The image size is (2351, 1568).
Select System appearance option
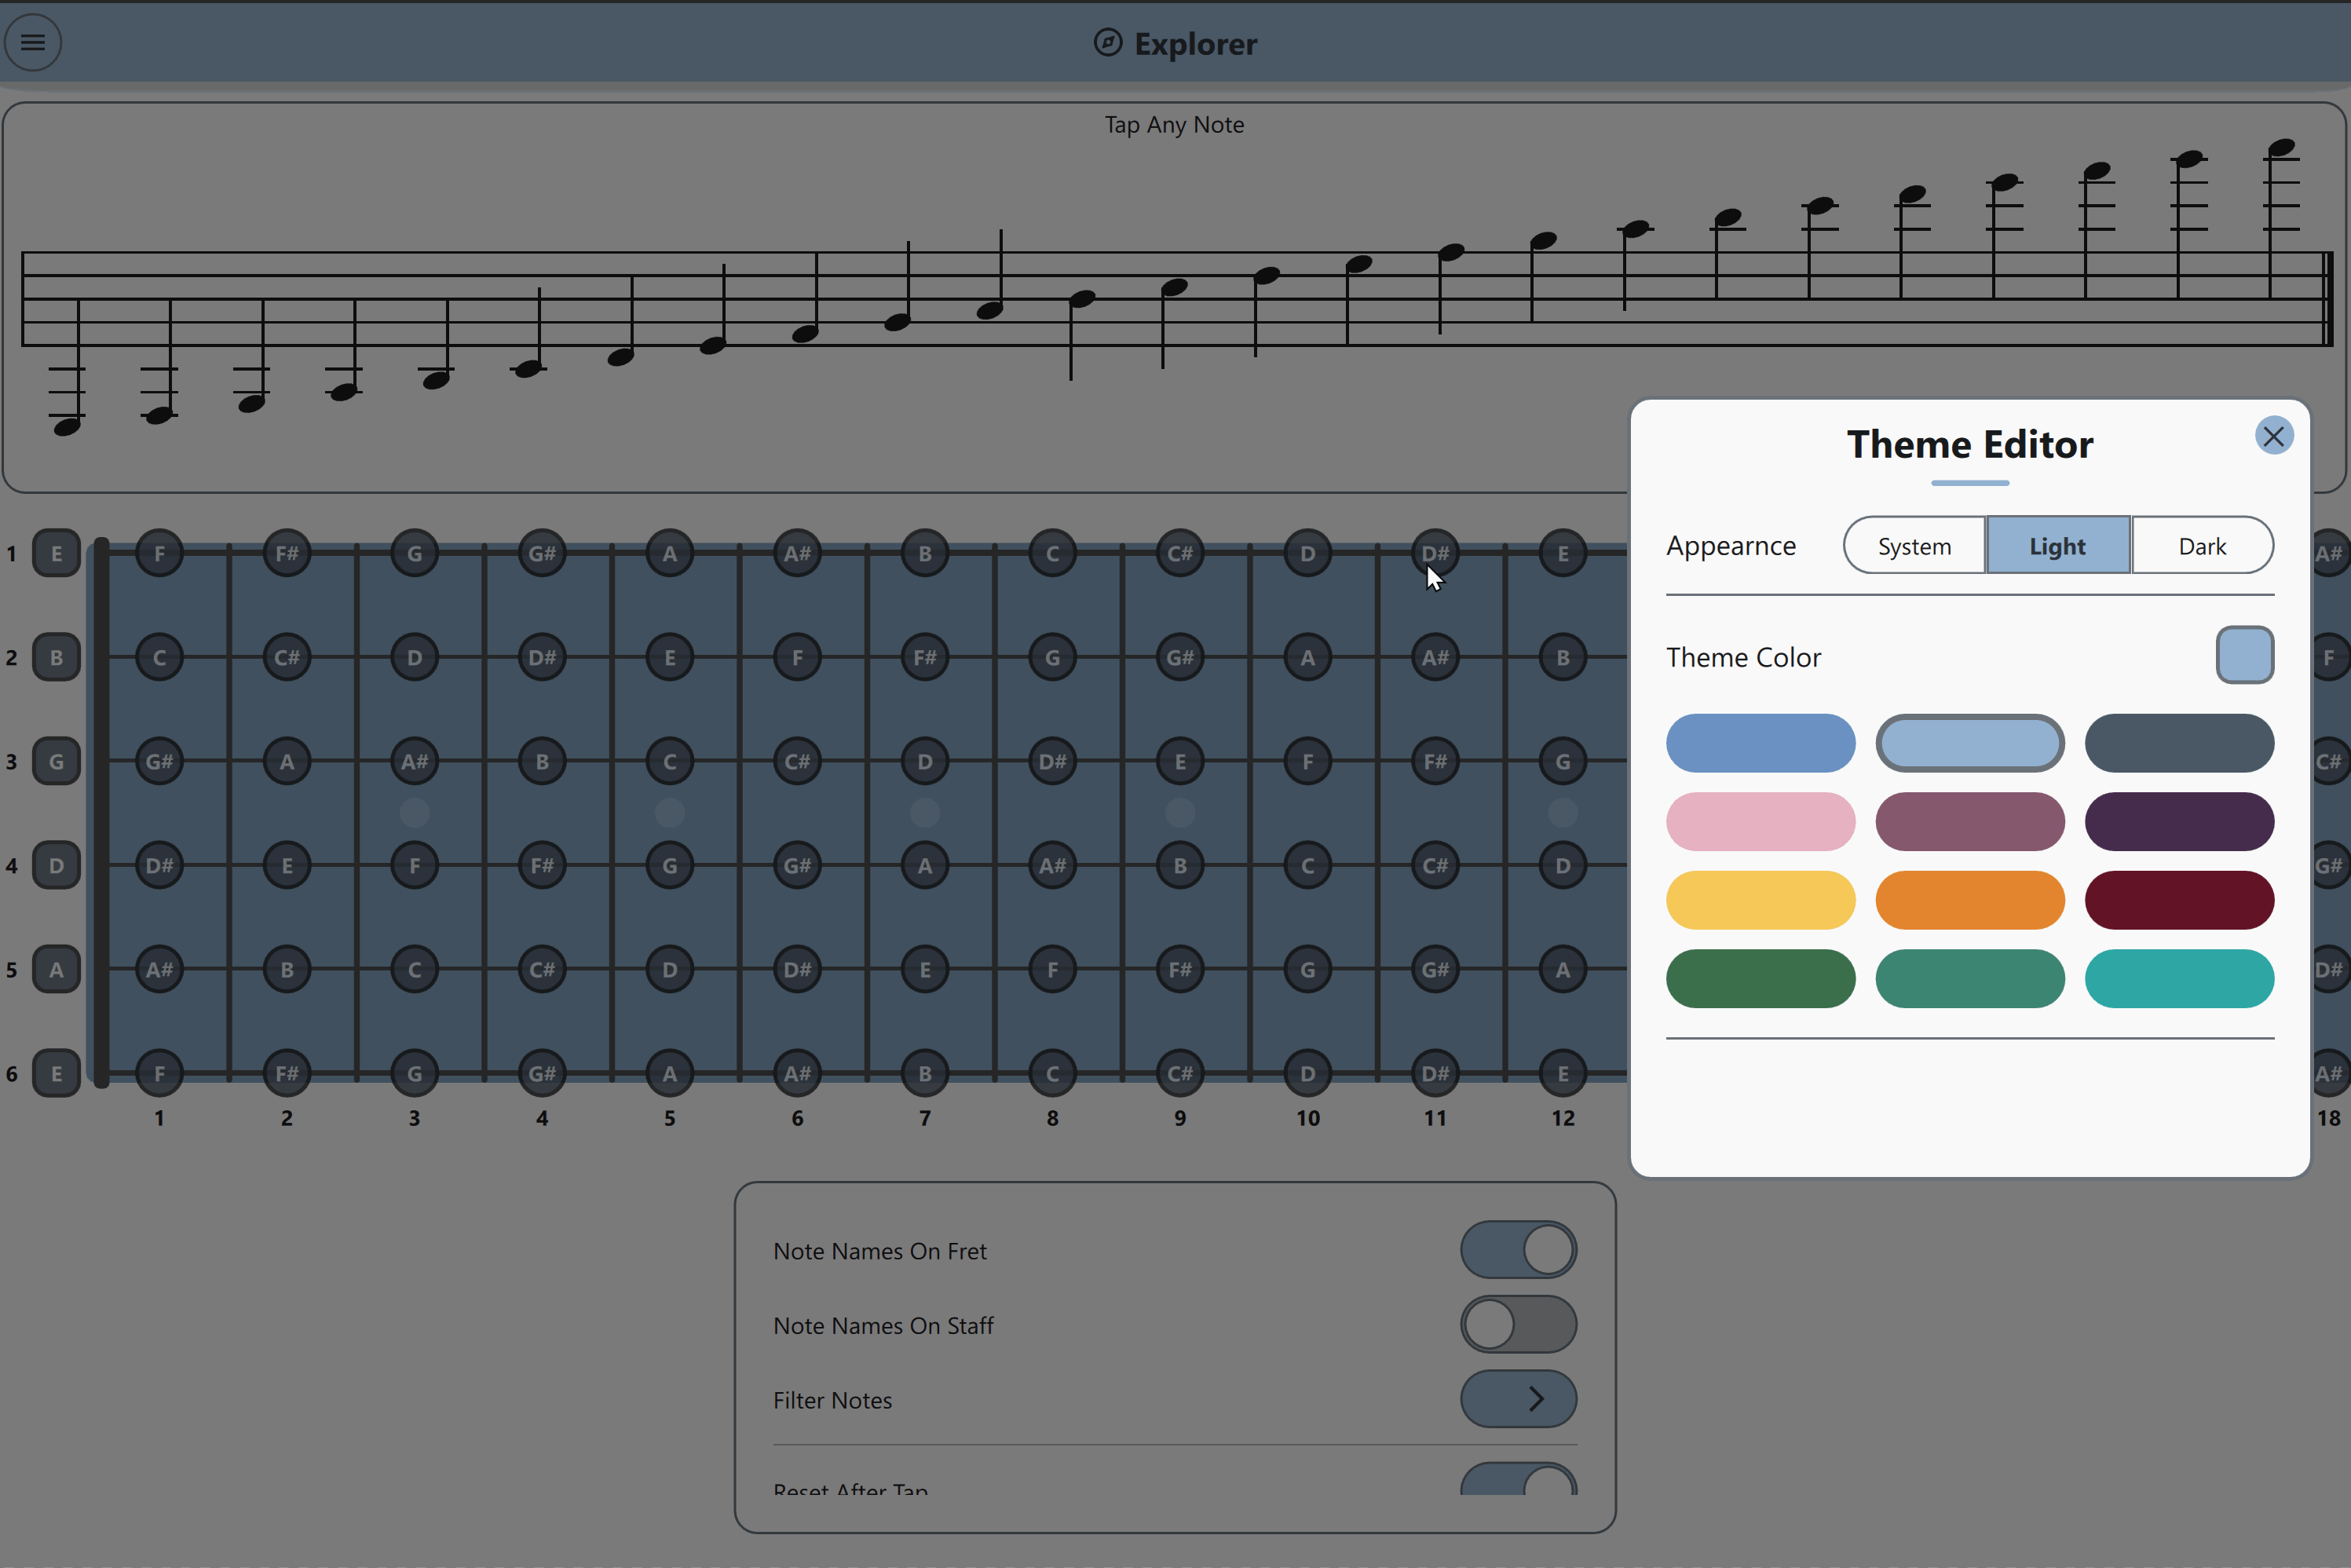click(x=1914, y=546)
